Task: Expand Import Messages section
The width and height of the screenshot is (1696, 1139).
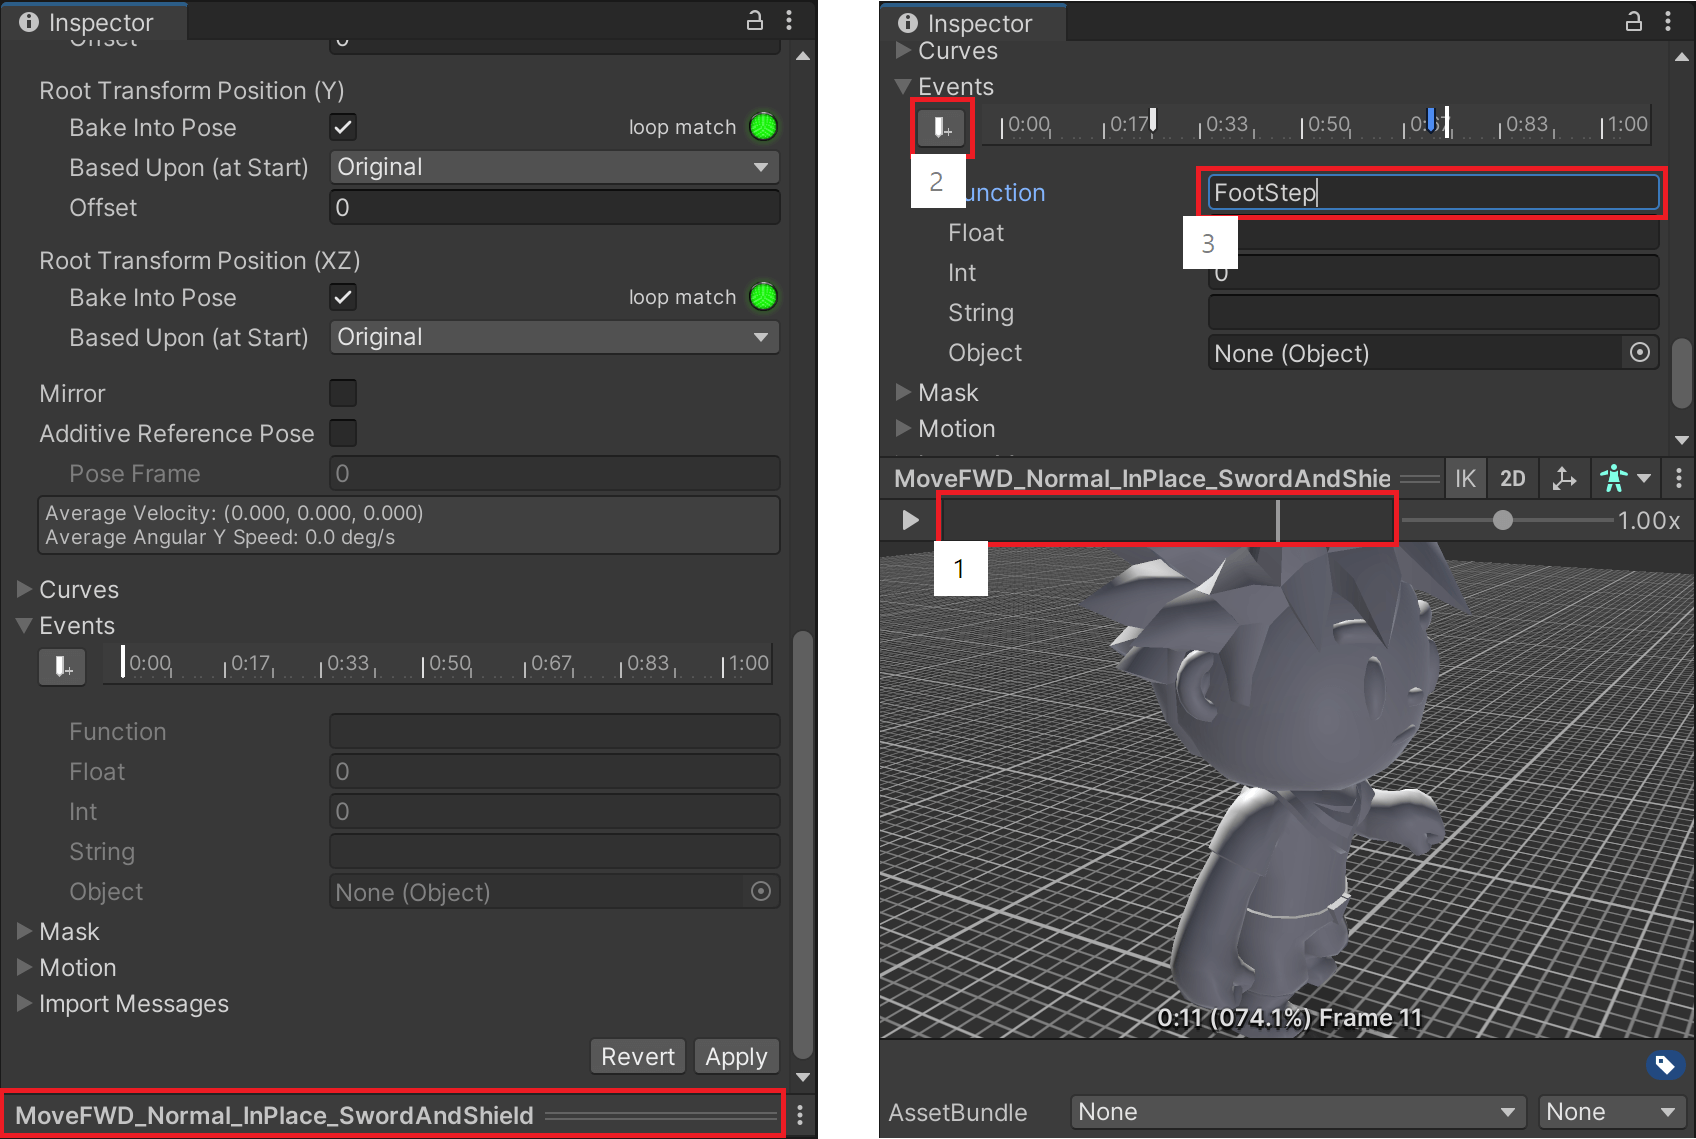Action: 25,1003
